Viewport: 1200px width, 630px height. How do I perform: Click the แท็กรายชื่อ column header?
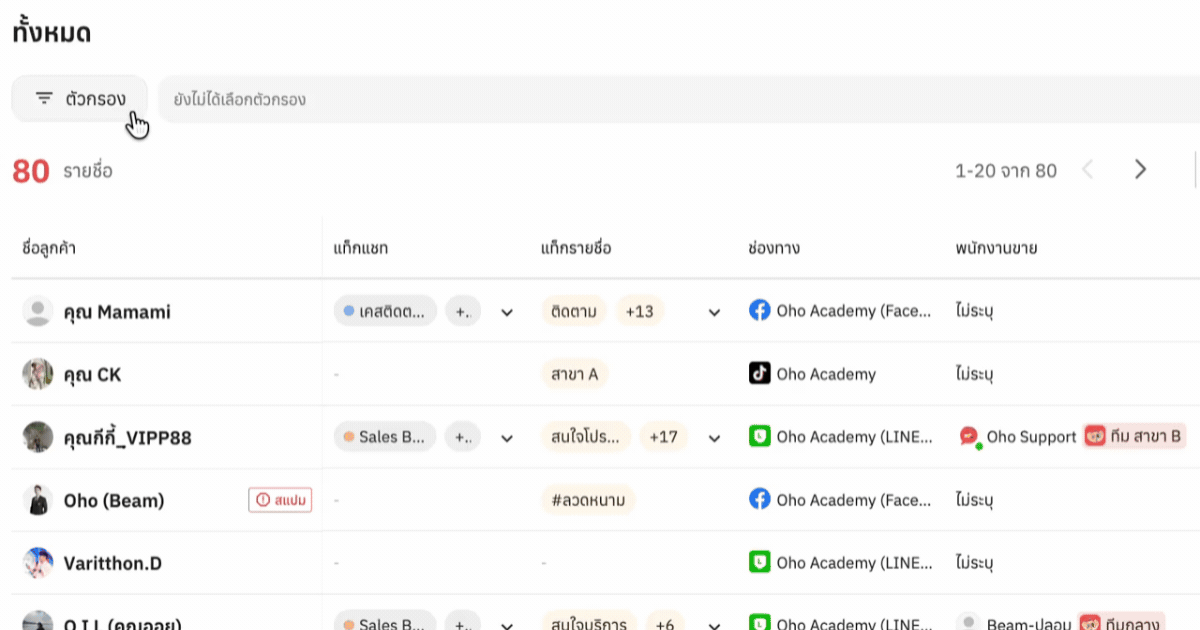[x=576, y=248]
